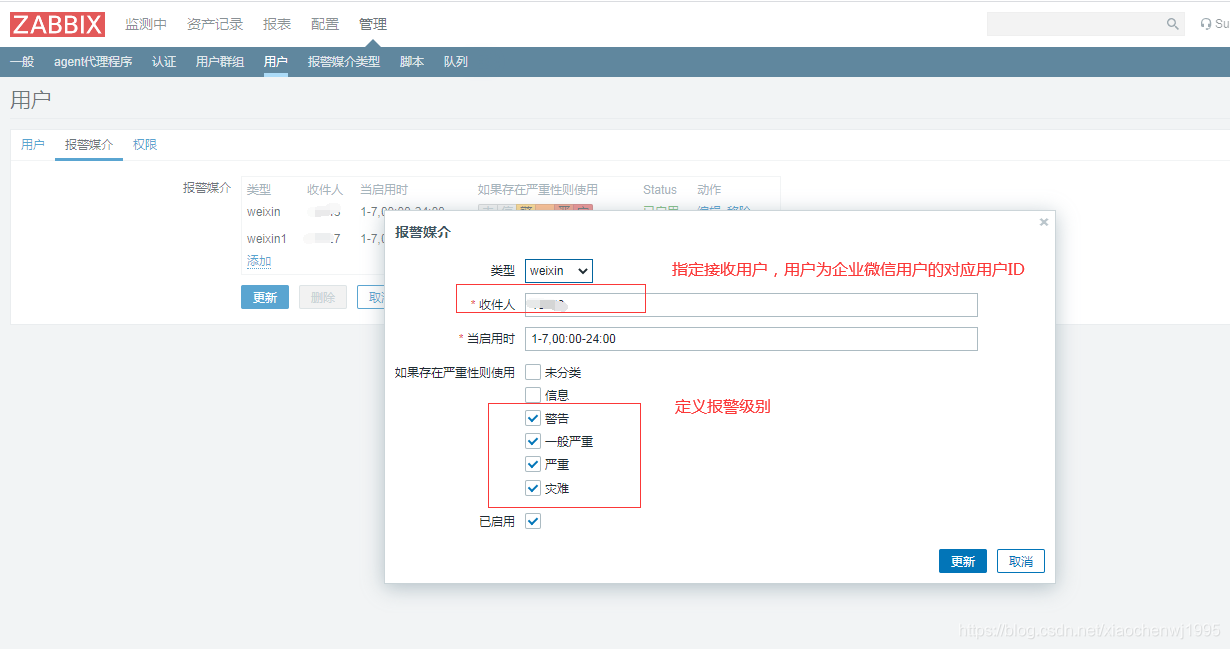This screenshot has height=649, width=1230.
Task: Open the 报表 menu
Action: pyautogui.click(x=277, y=24)
